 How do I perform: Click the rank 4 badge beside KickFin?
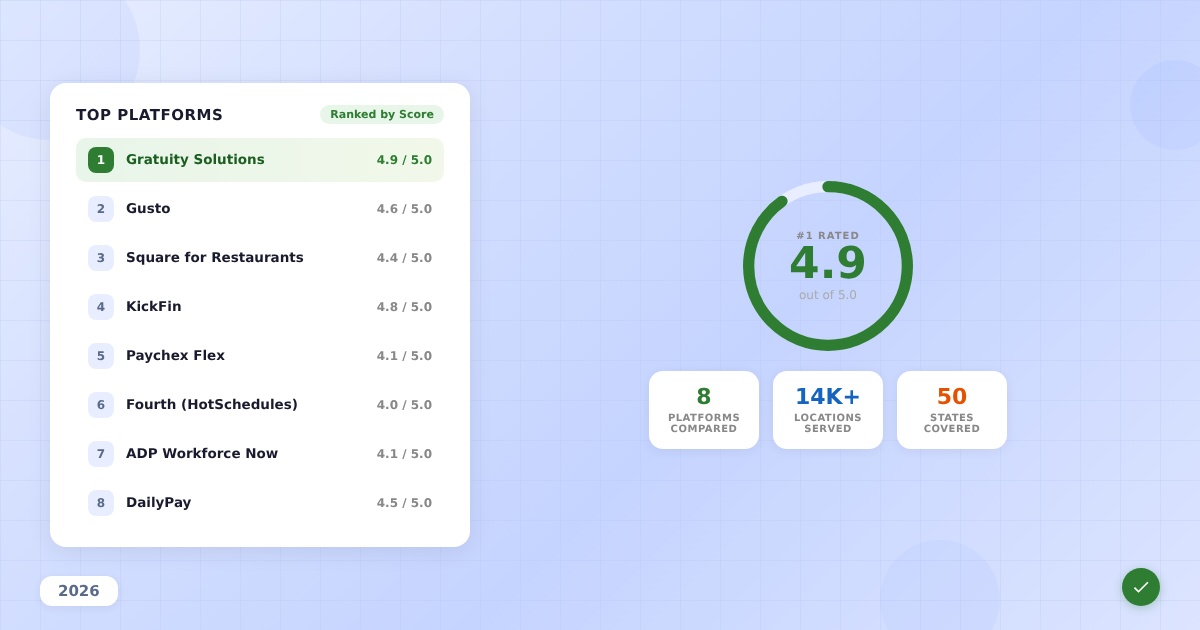(101, 307)
